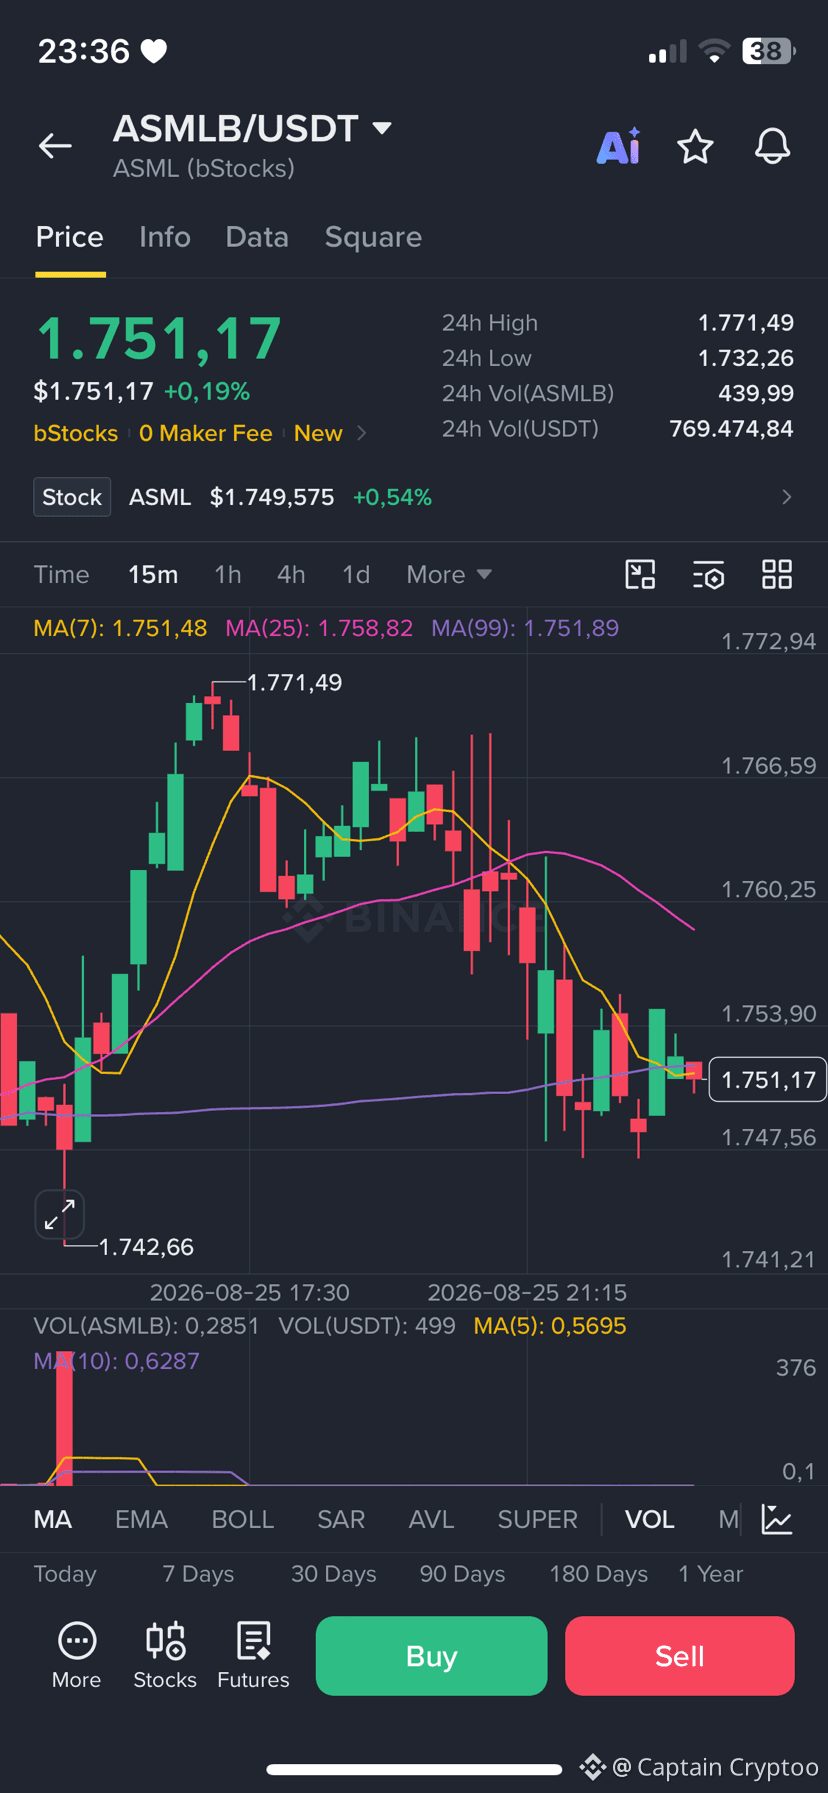Show Today performance range
Screen dimensions: 828x1793
coord(65,1574)
